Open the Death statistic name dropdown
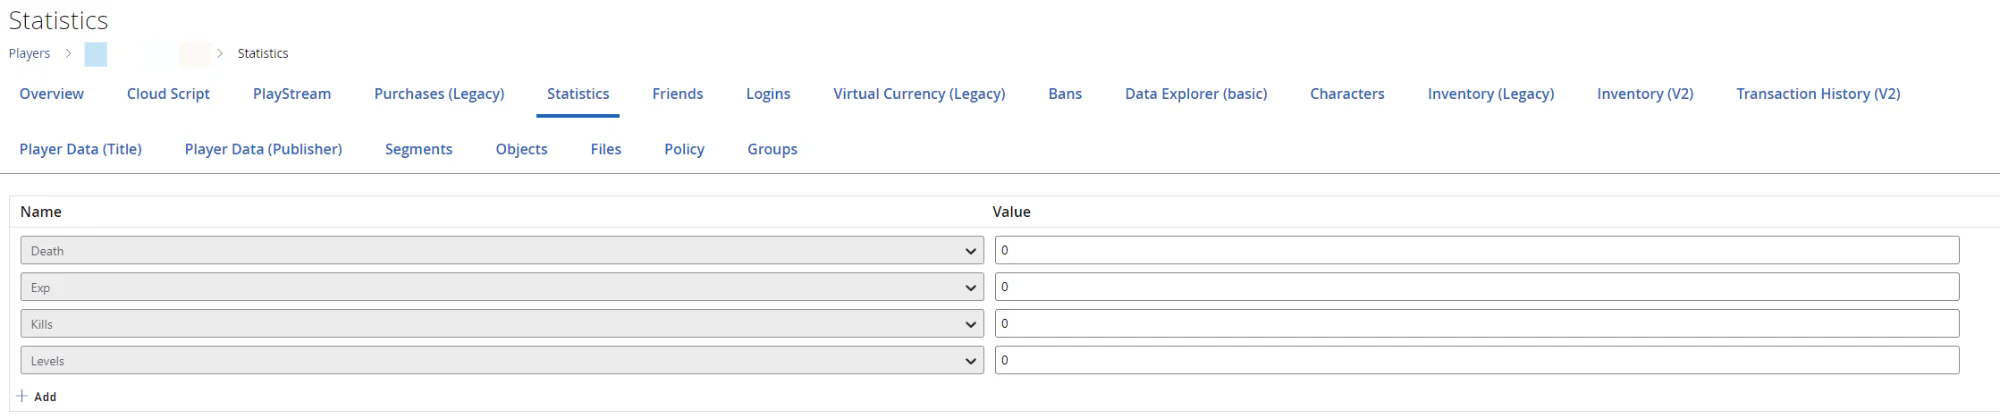This screenshot has width=2000, height=416. tap(501, 251)
